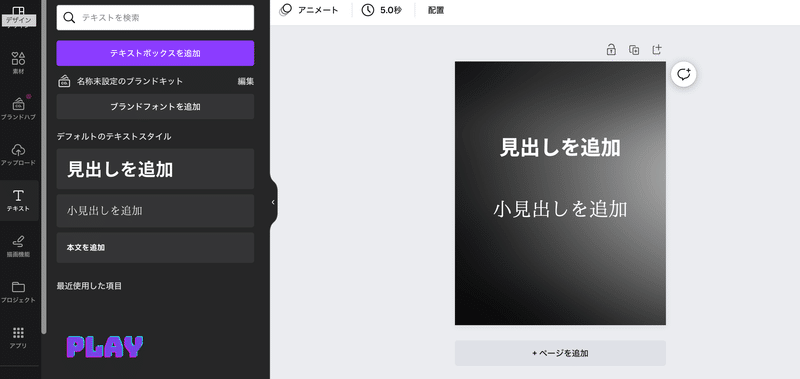
Task: Add body text via 本文を追加 button
Action: [155, 247]
